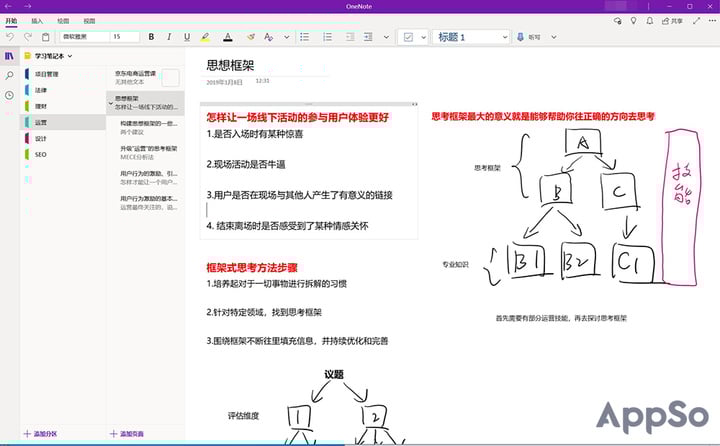Redo the last undone edit
The height and width of the screenshot is (446, 720).
coord(28,37)
